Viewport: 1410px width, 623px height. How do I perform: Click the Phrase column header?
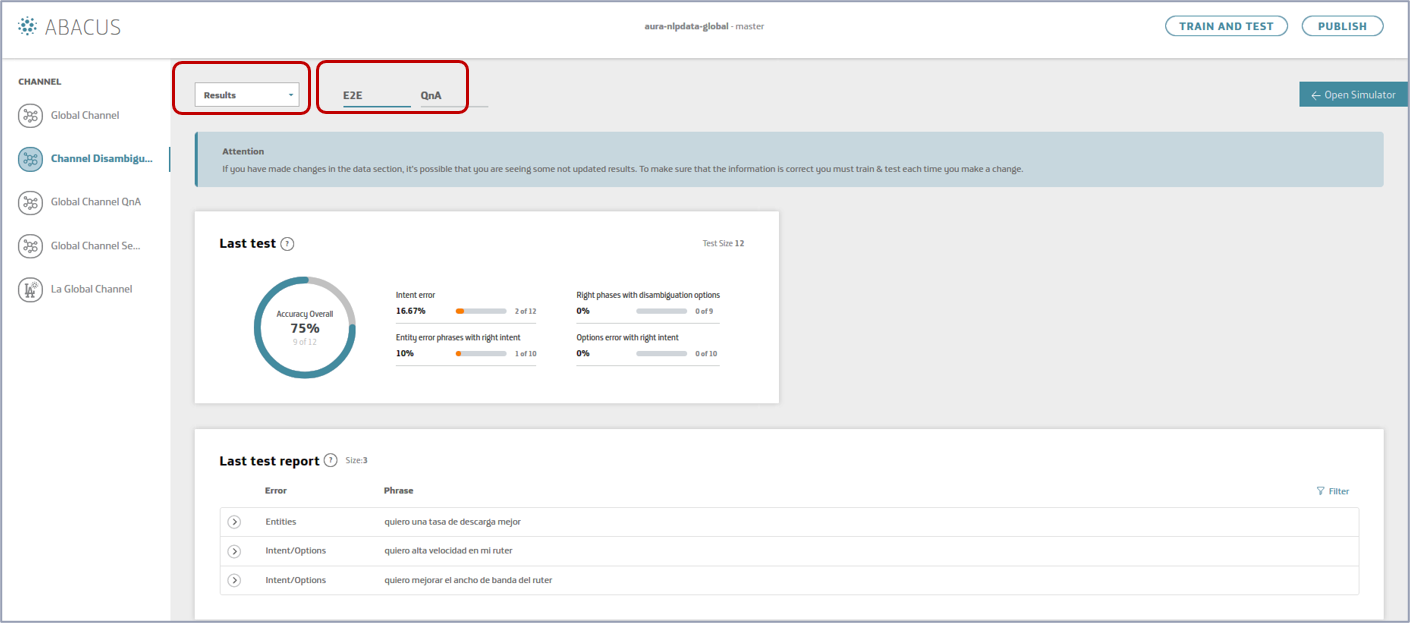(x=398, y=490)
